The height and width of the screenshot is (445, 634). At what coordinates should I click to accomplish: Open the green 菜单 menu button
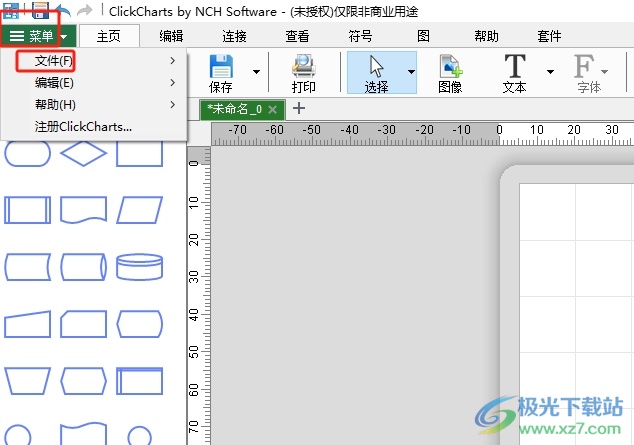click(x=38, y=36)
